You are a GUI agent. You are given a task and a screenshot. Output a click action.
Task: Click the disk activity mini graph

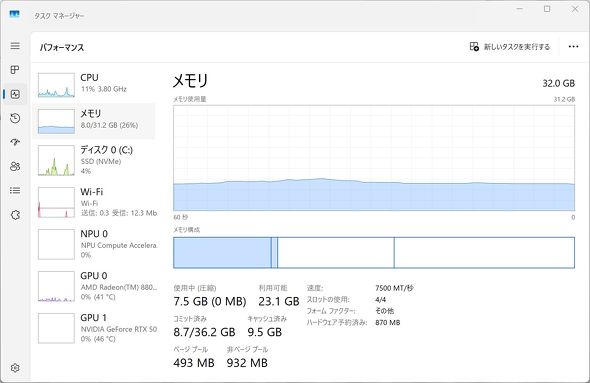coord(56,161)
